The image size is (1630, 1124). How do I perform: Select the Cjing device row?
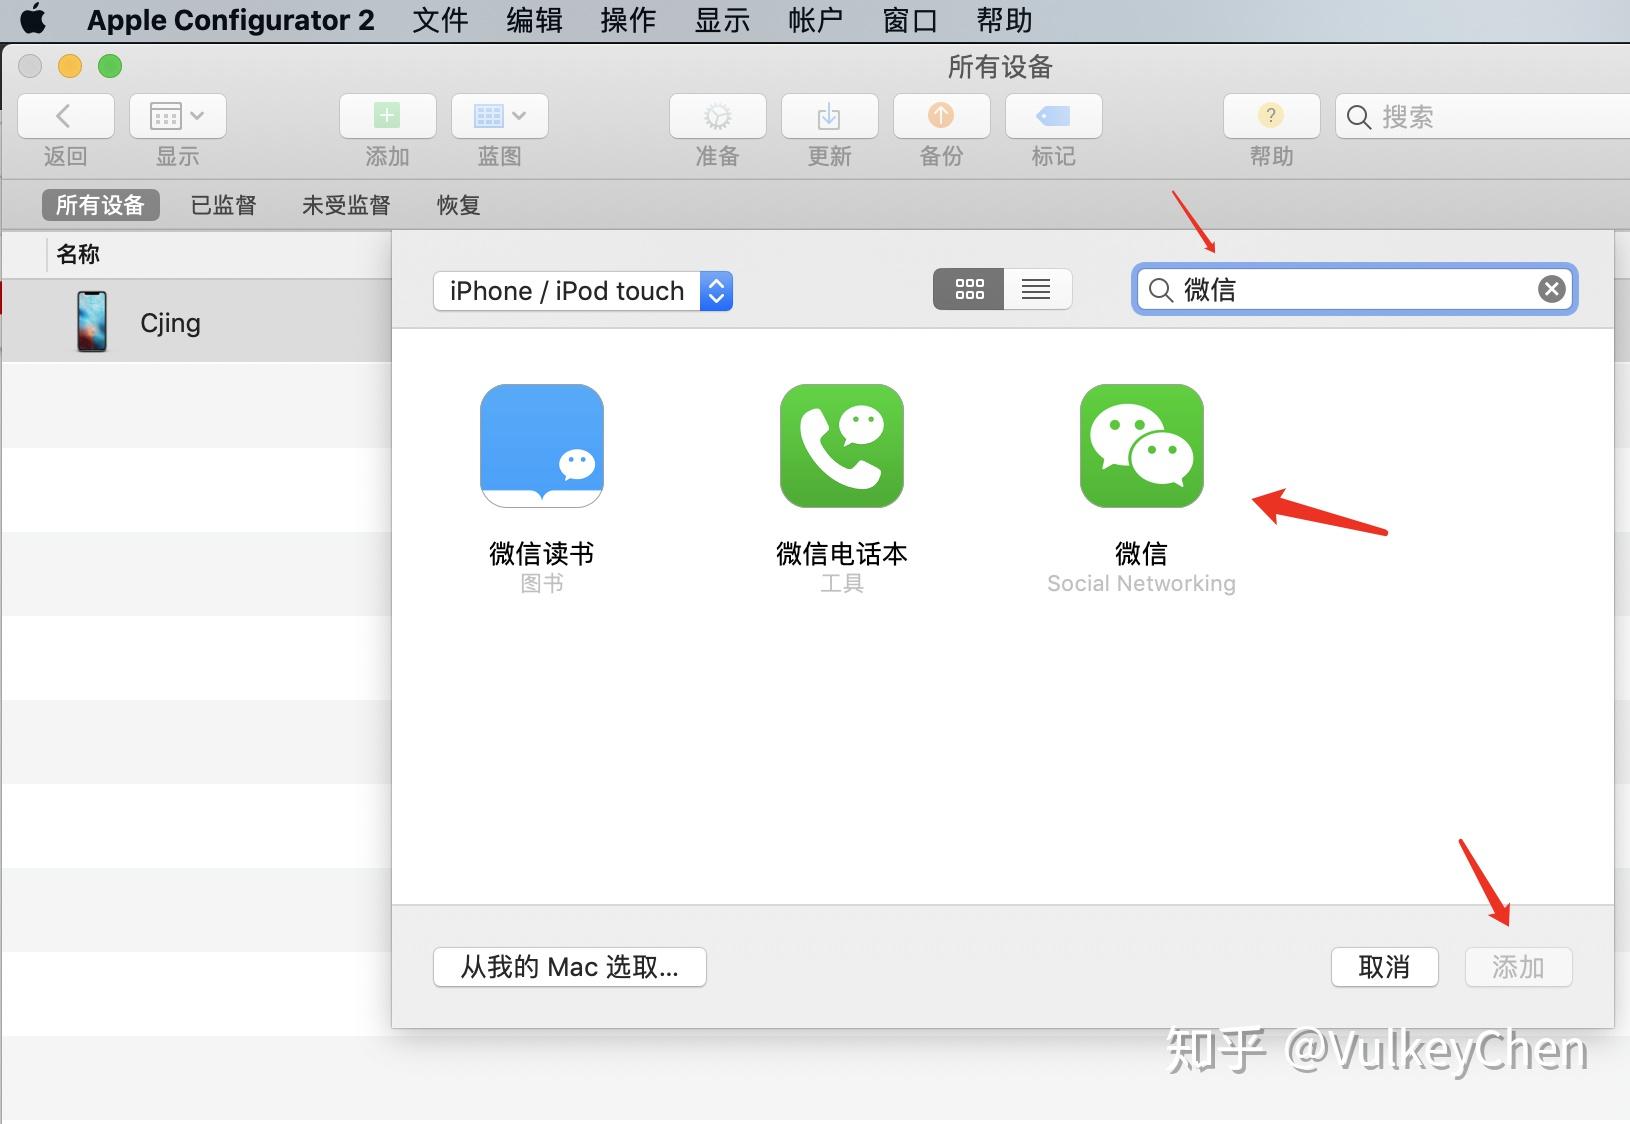(x=196, y=322)
